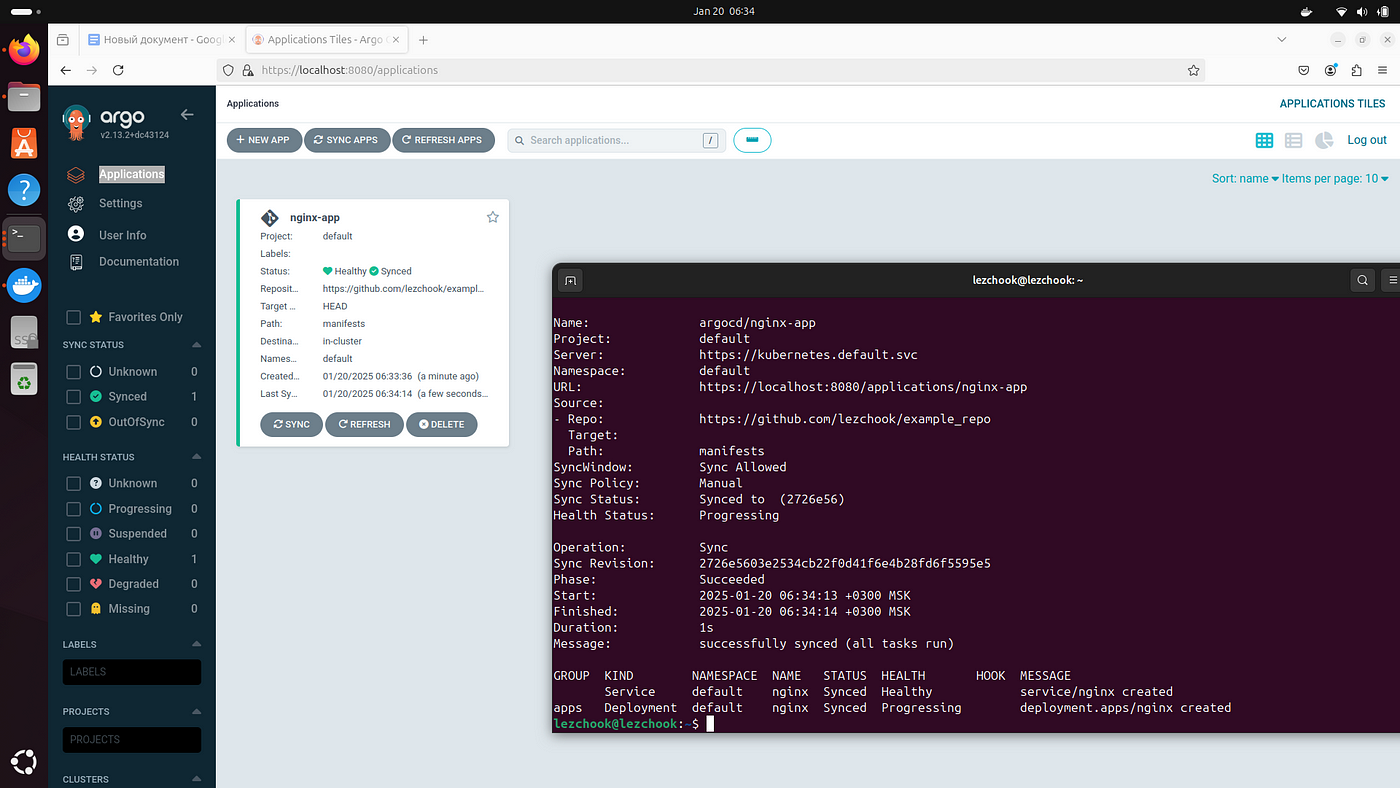Screen dimensions: 1400x788
Task: Collapse the LABELS filter section
Action: [x=196, y=644]
